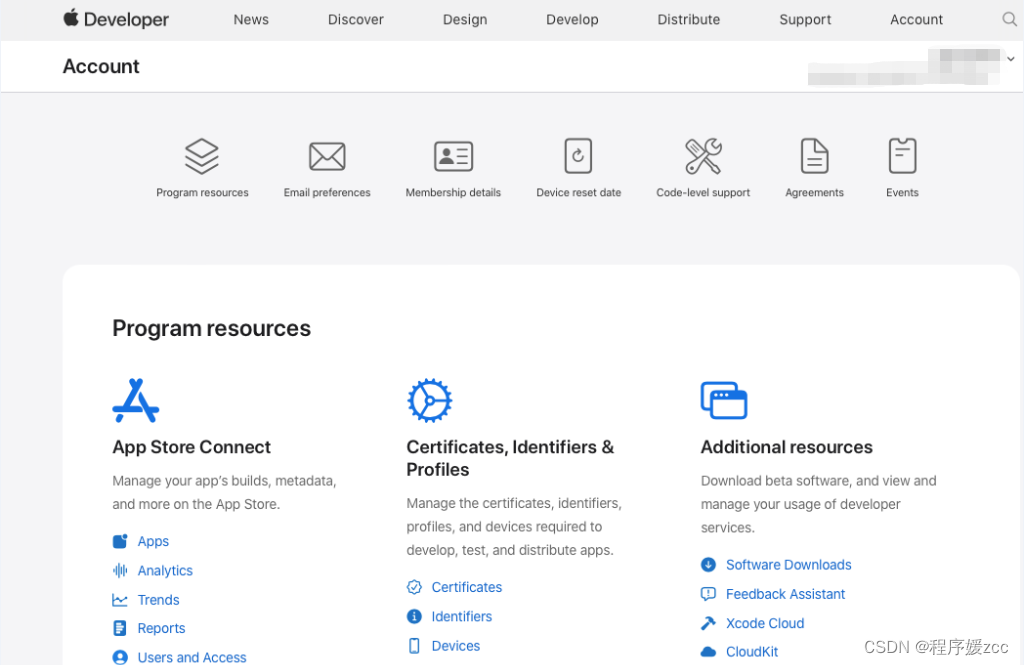The image size is (1024, 665).
Task: Open the Design menu item
Action: [465, 20]
